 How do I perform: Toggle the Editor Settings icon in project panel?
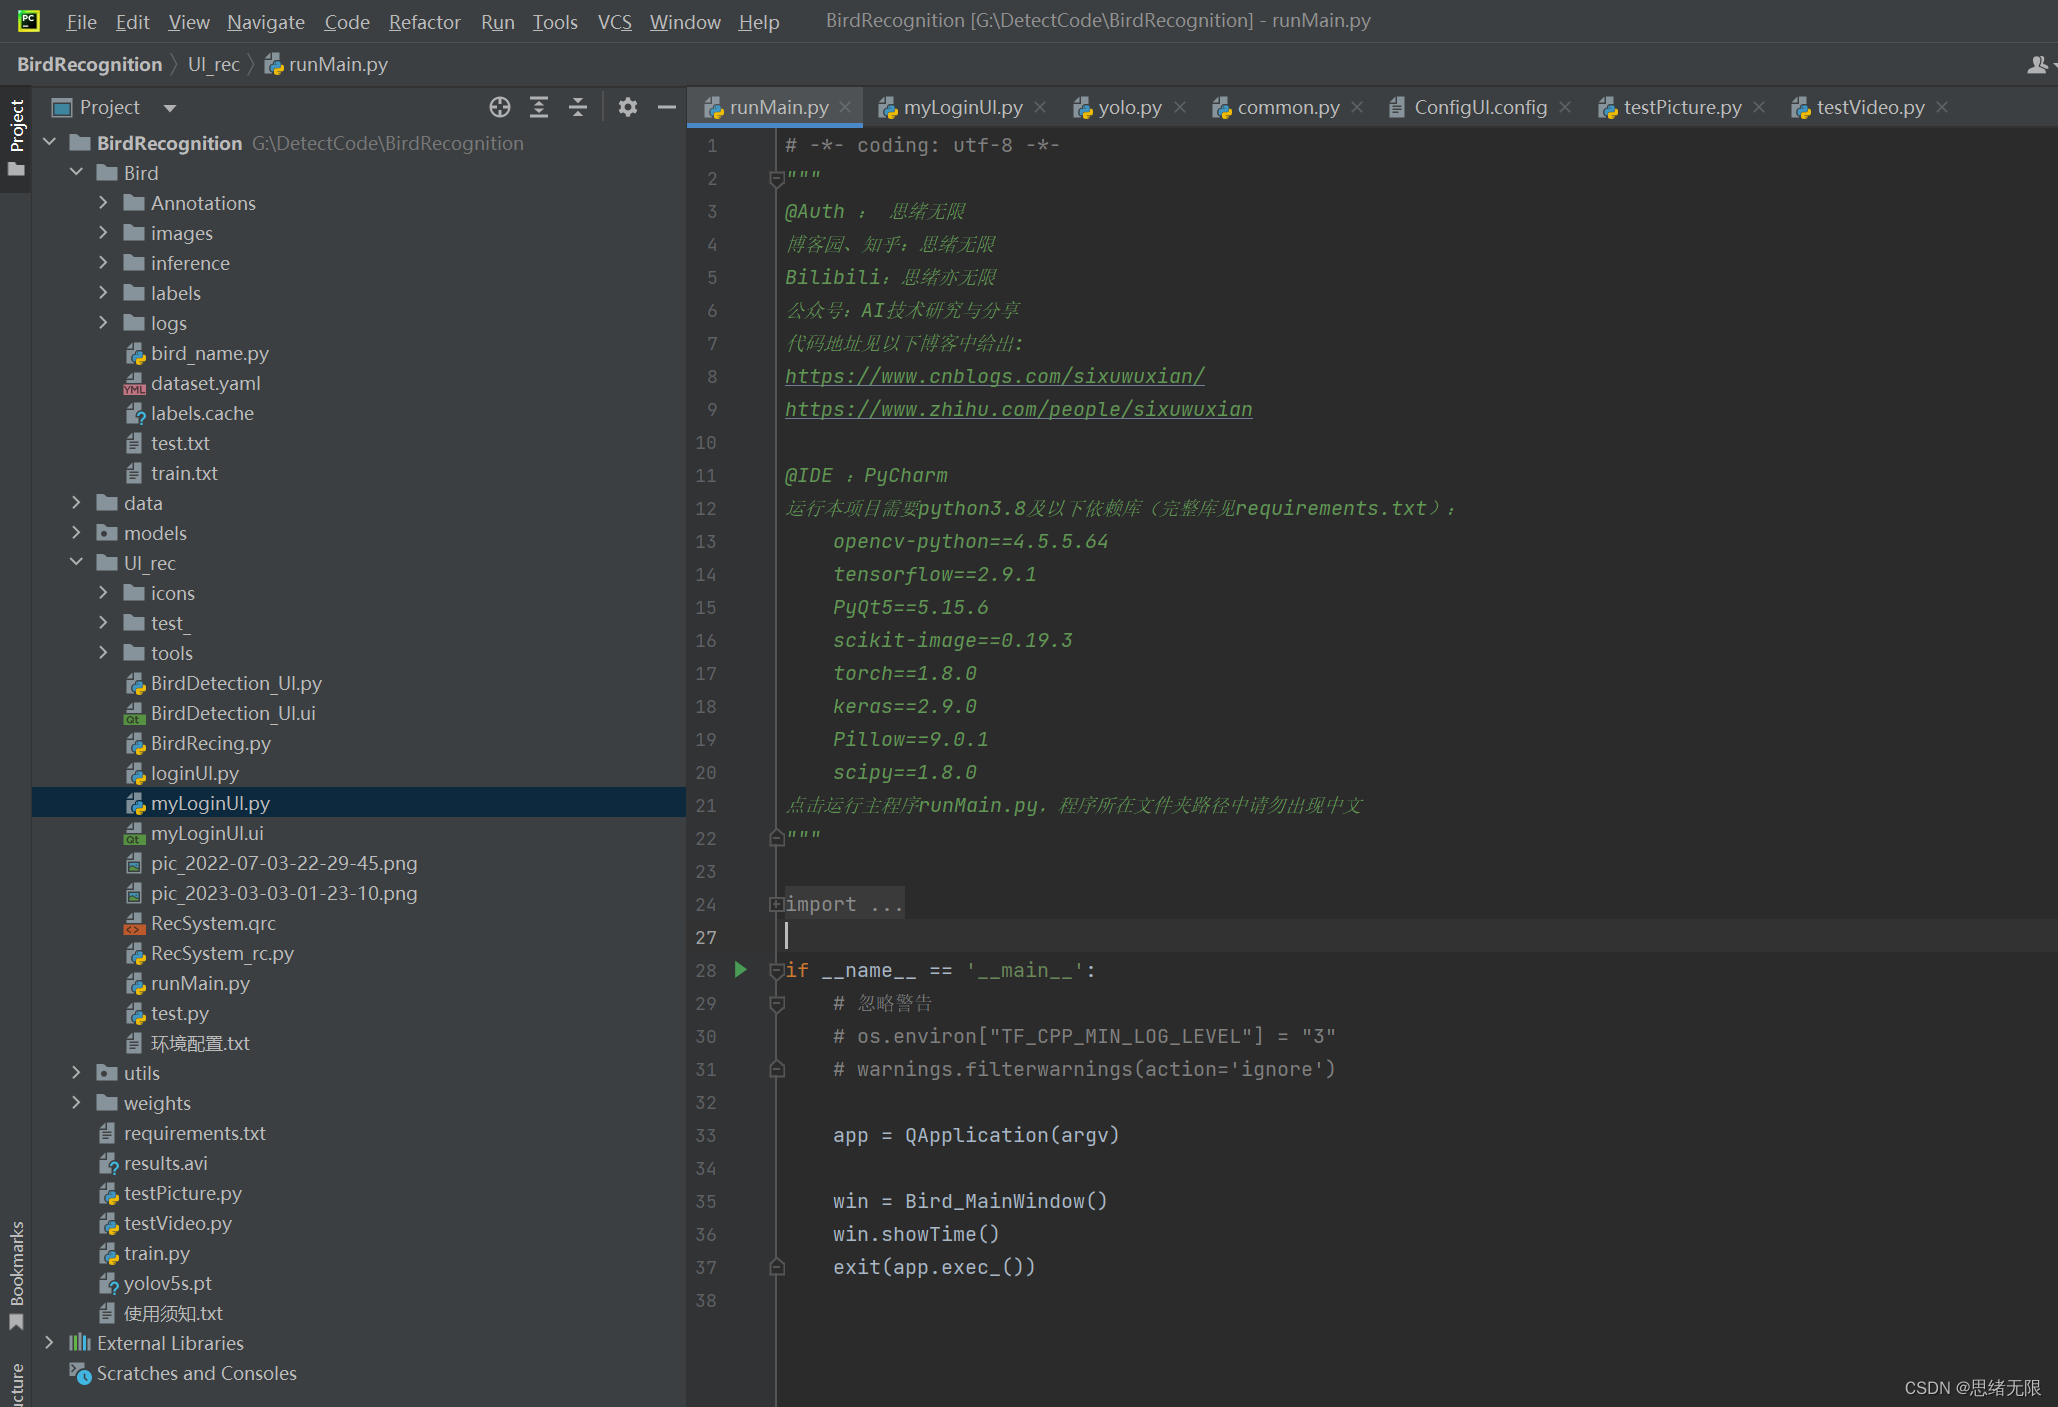coord(627,106)
